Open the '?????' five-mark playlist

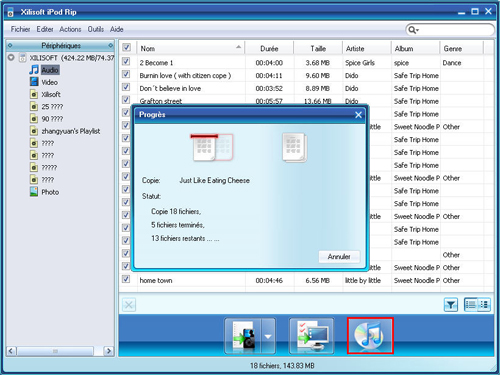click(49, 167)
